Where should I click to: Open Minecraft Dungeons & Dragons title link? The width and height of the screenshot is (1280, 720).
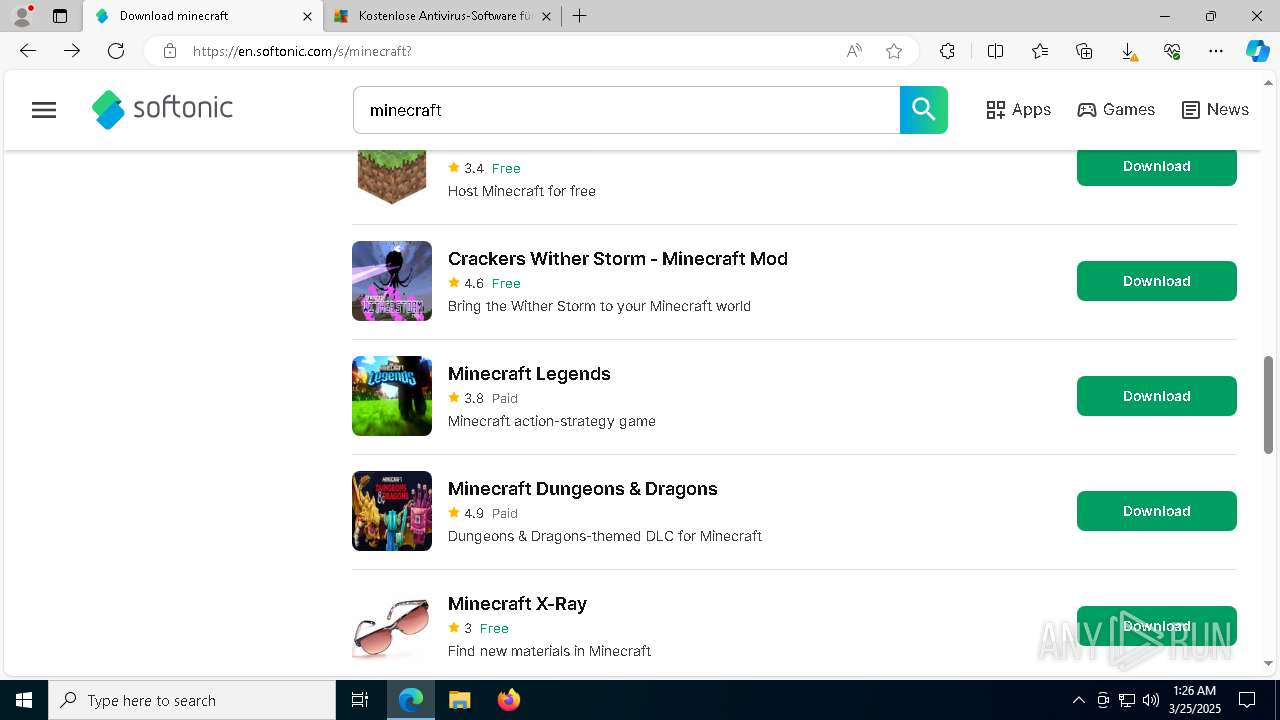click(583, 488)
